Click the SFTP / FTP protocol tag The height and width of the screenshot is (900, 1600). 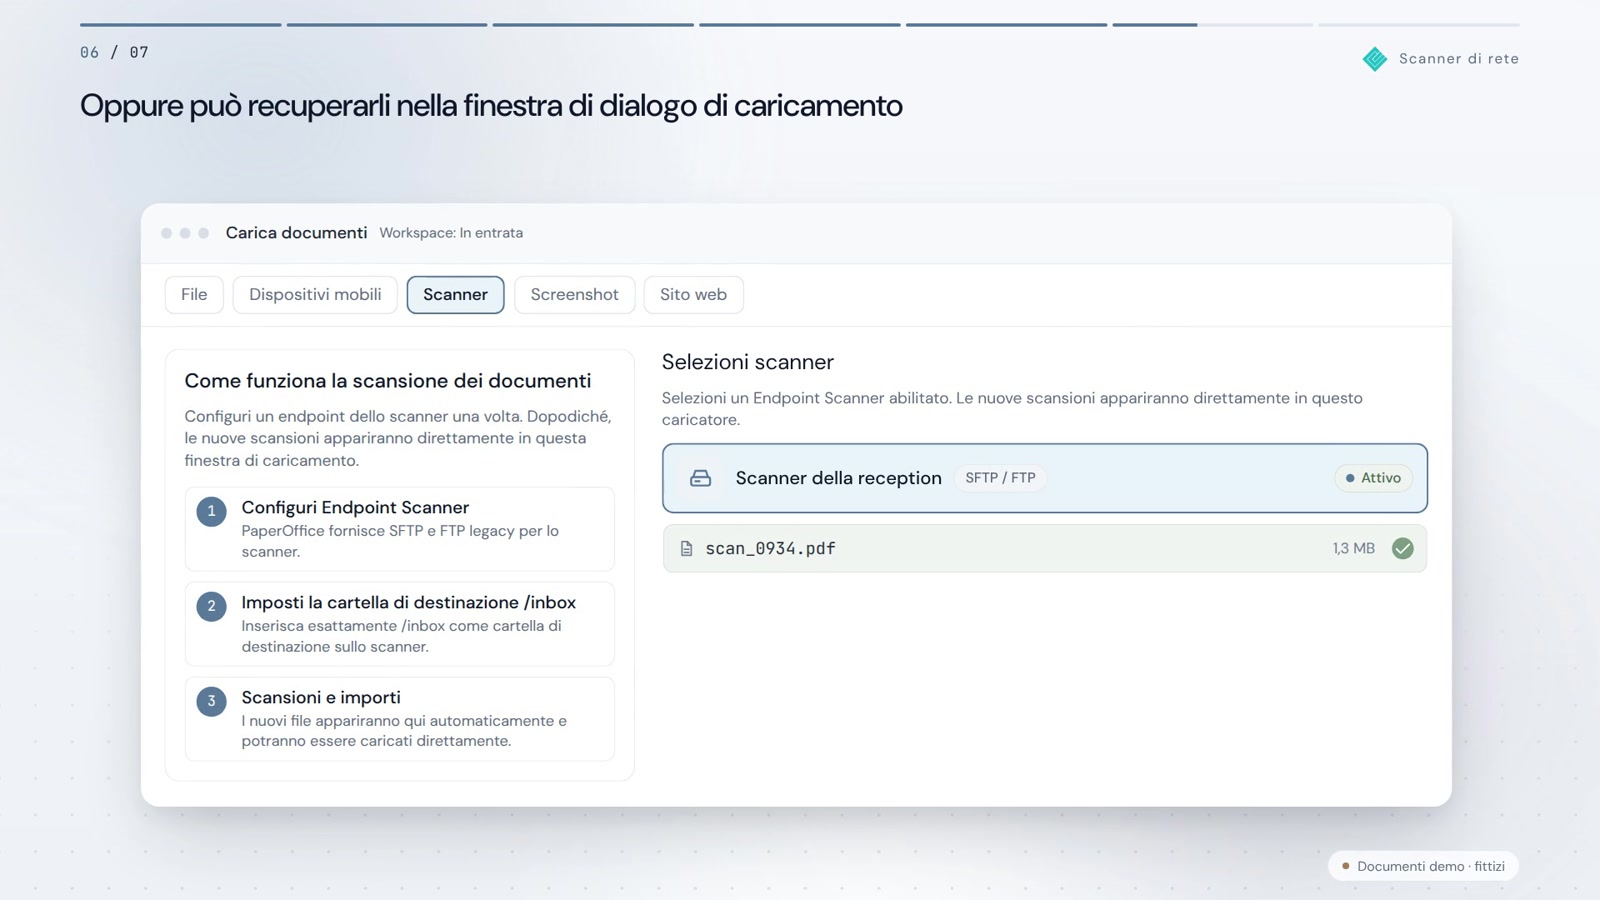[1000, 478]
